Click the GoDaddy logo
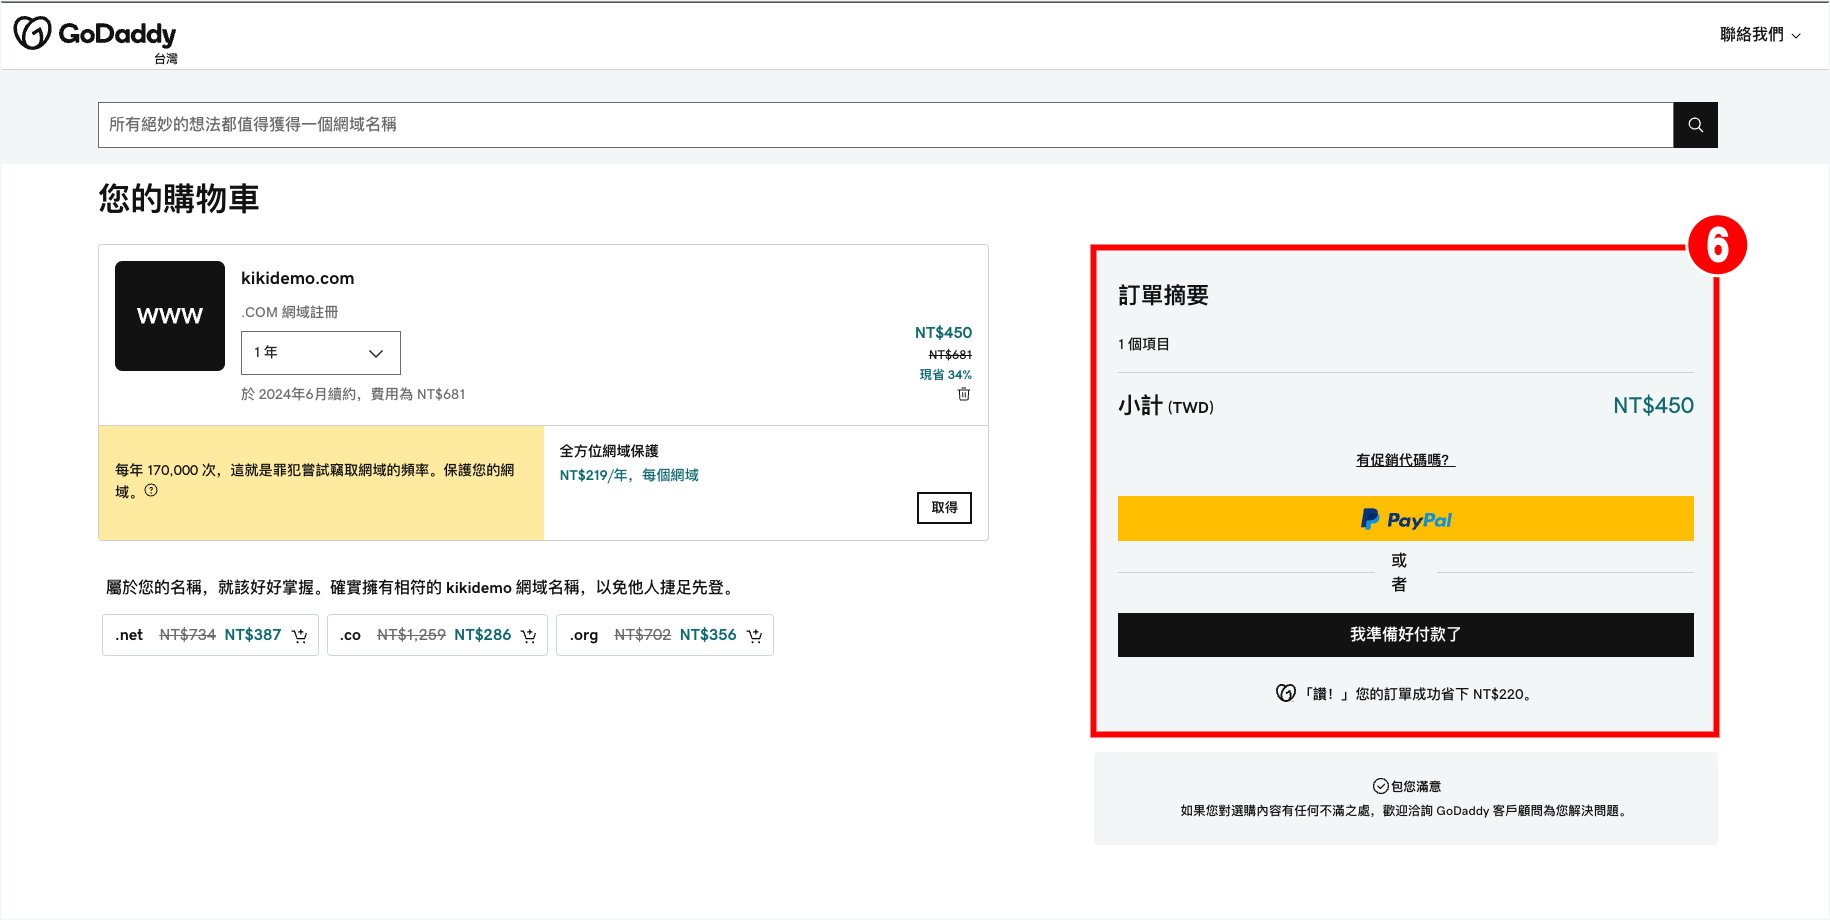The width and height of the screenshot is (1830, 920). point(95,36)
